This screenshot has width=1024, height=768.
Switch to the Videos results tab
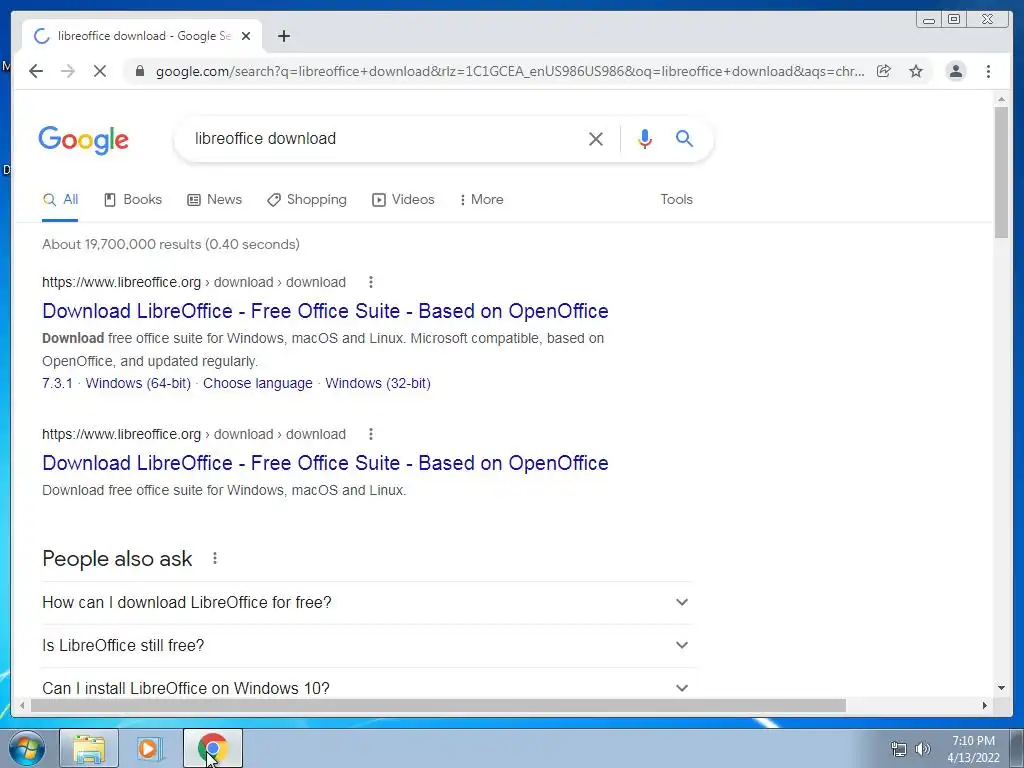click(403, 200)
